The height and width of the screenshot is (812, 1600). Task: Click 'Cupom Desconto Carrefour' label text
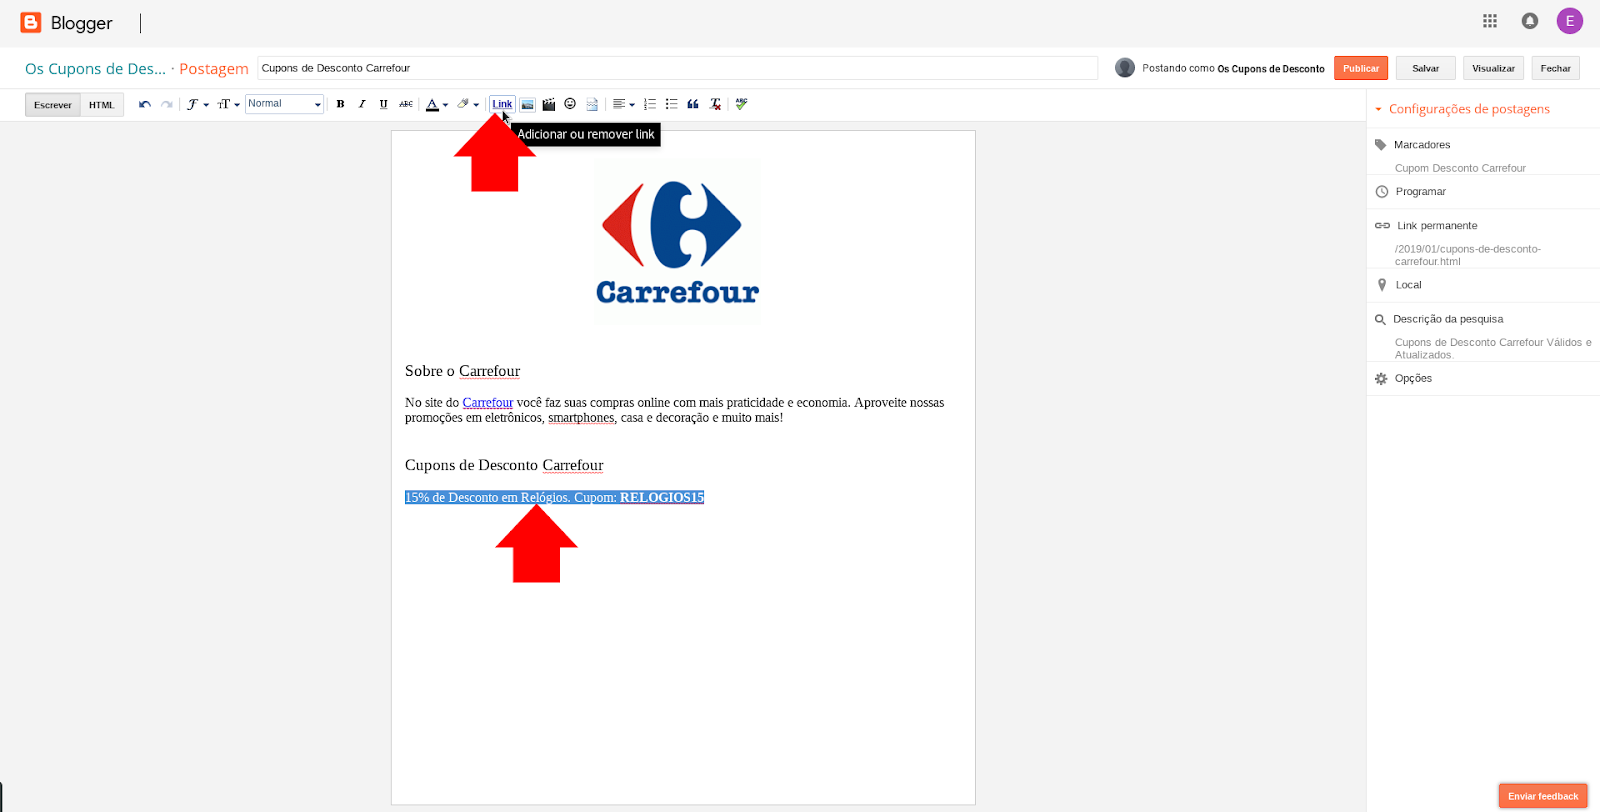(x=1460, y=168)
